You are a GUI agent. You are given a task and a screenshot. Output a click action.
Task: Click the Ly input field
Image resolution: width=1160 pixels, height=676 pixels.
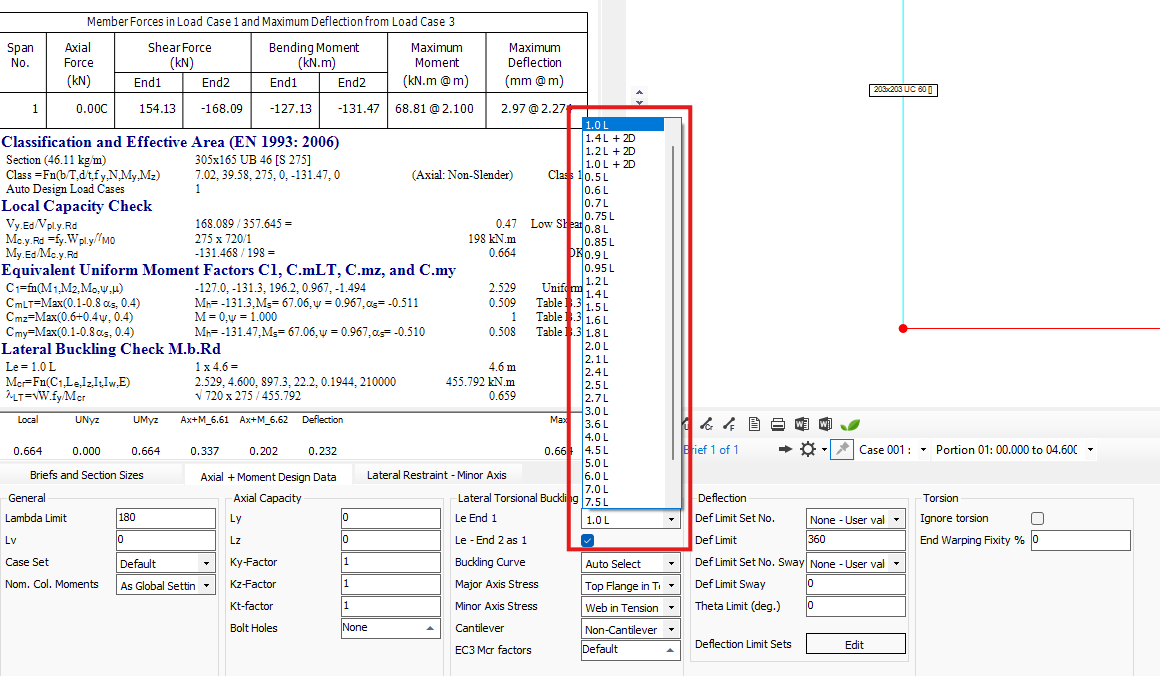(391, 518)
